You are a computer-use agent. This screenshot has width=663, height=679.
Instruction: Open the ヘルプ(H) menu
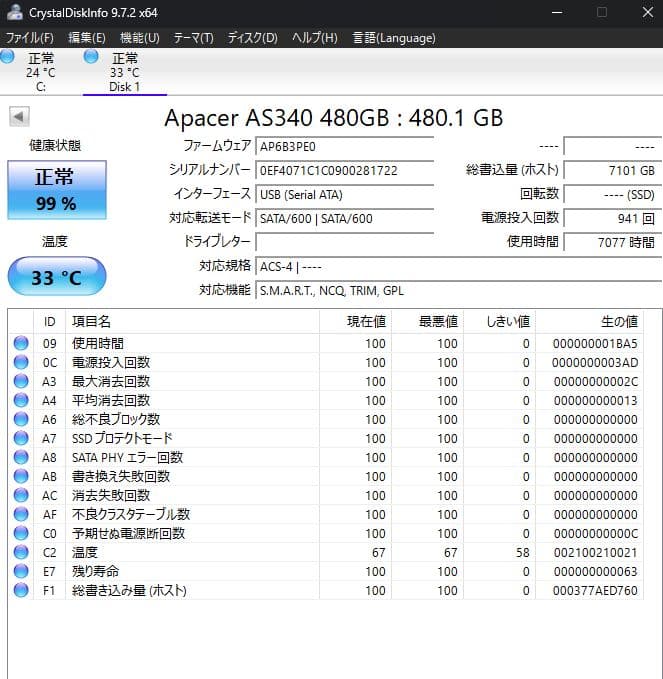tap(314, 38)
